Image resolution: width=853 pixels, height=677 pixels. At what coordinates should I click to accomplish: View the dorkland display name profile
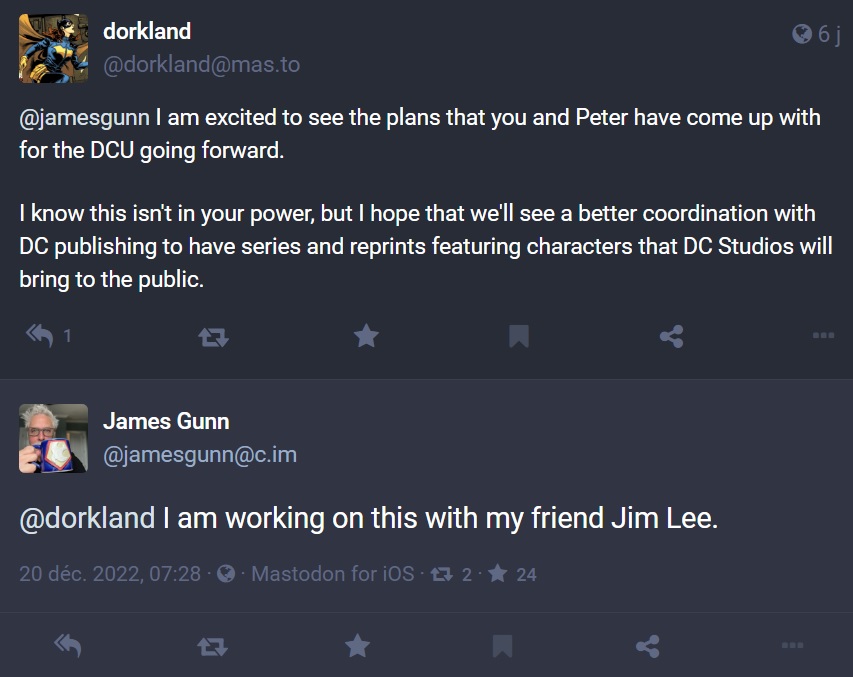pos(147,31)
